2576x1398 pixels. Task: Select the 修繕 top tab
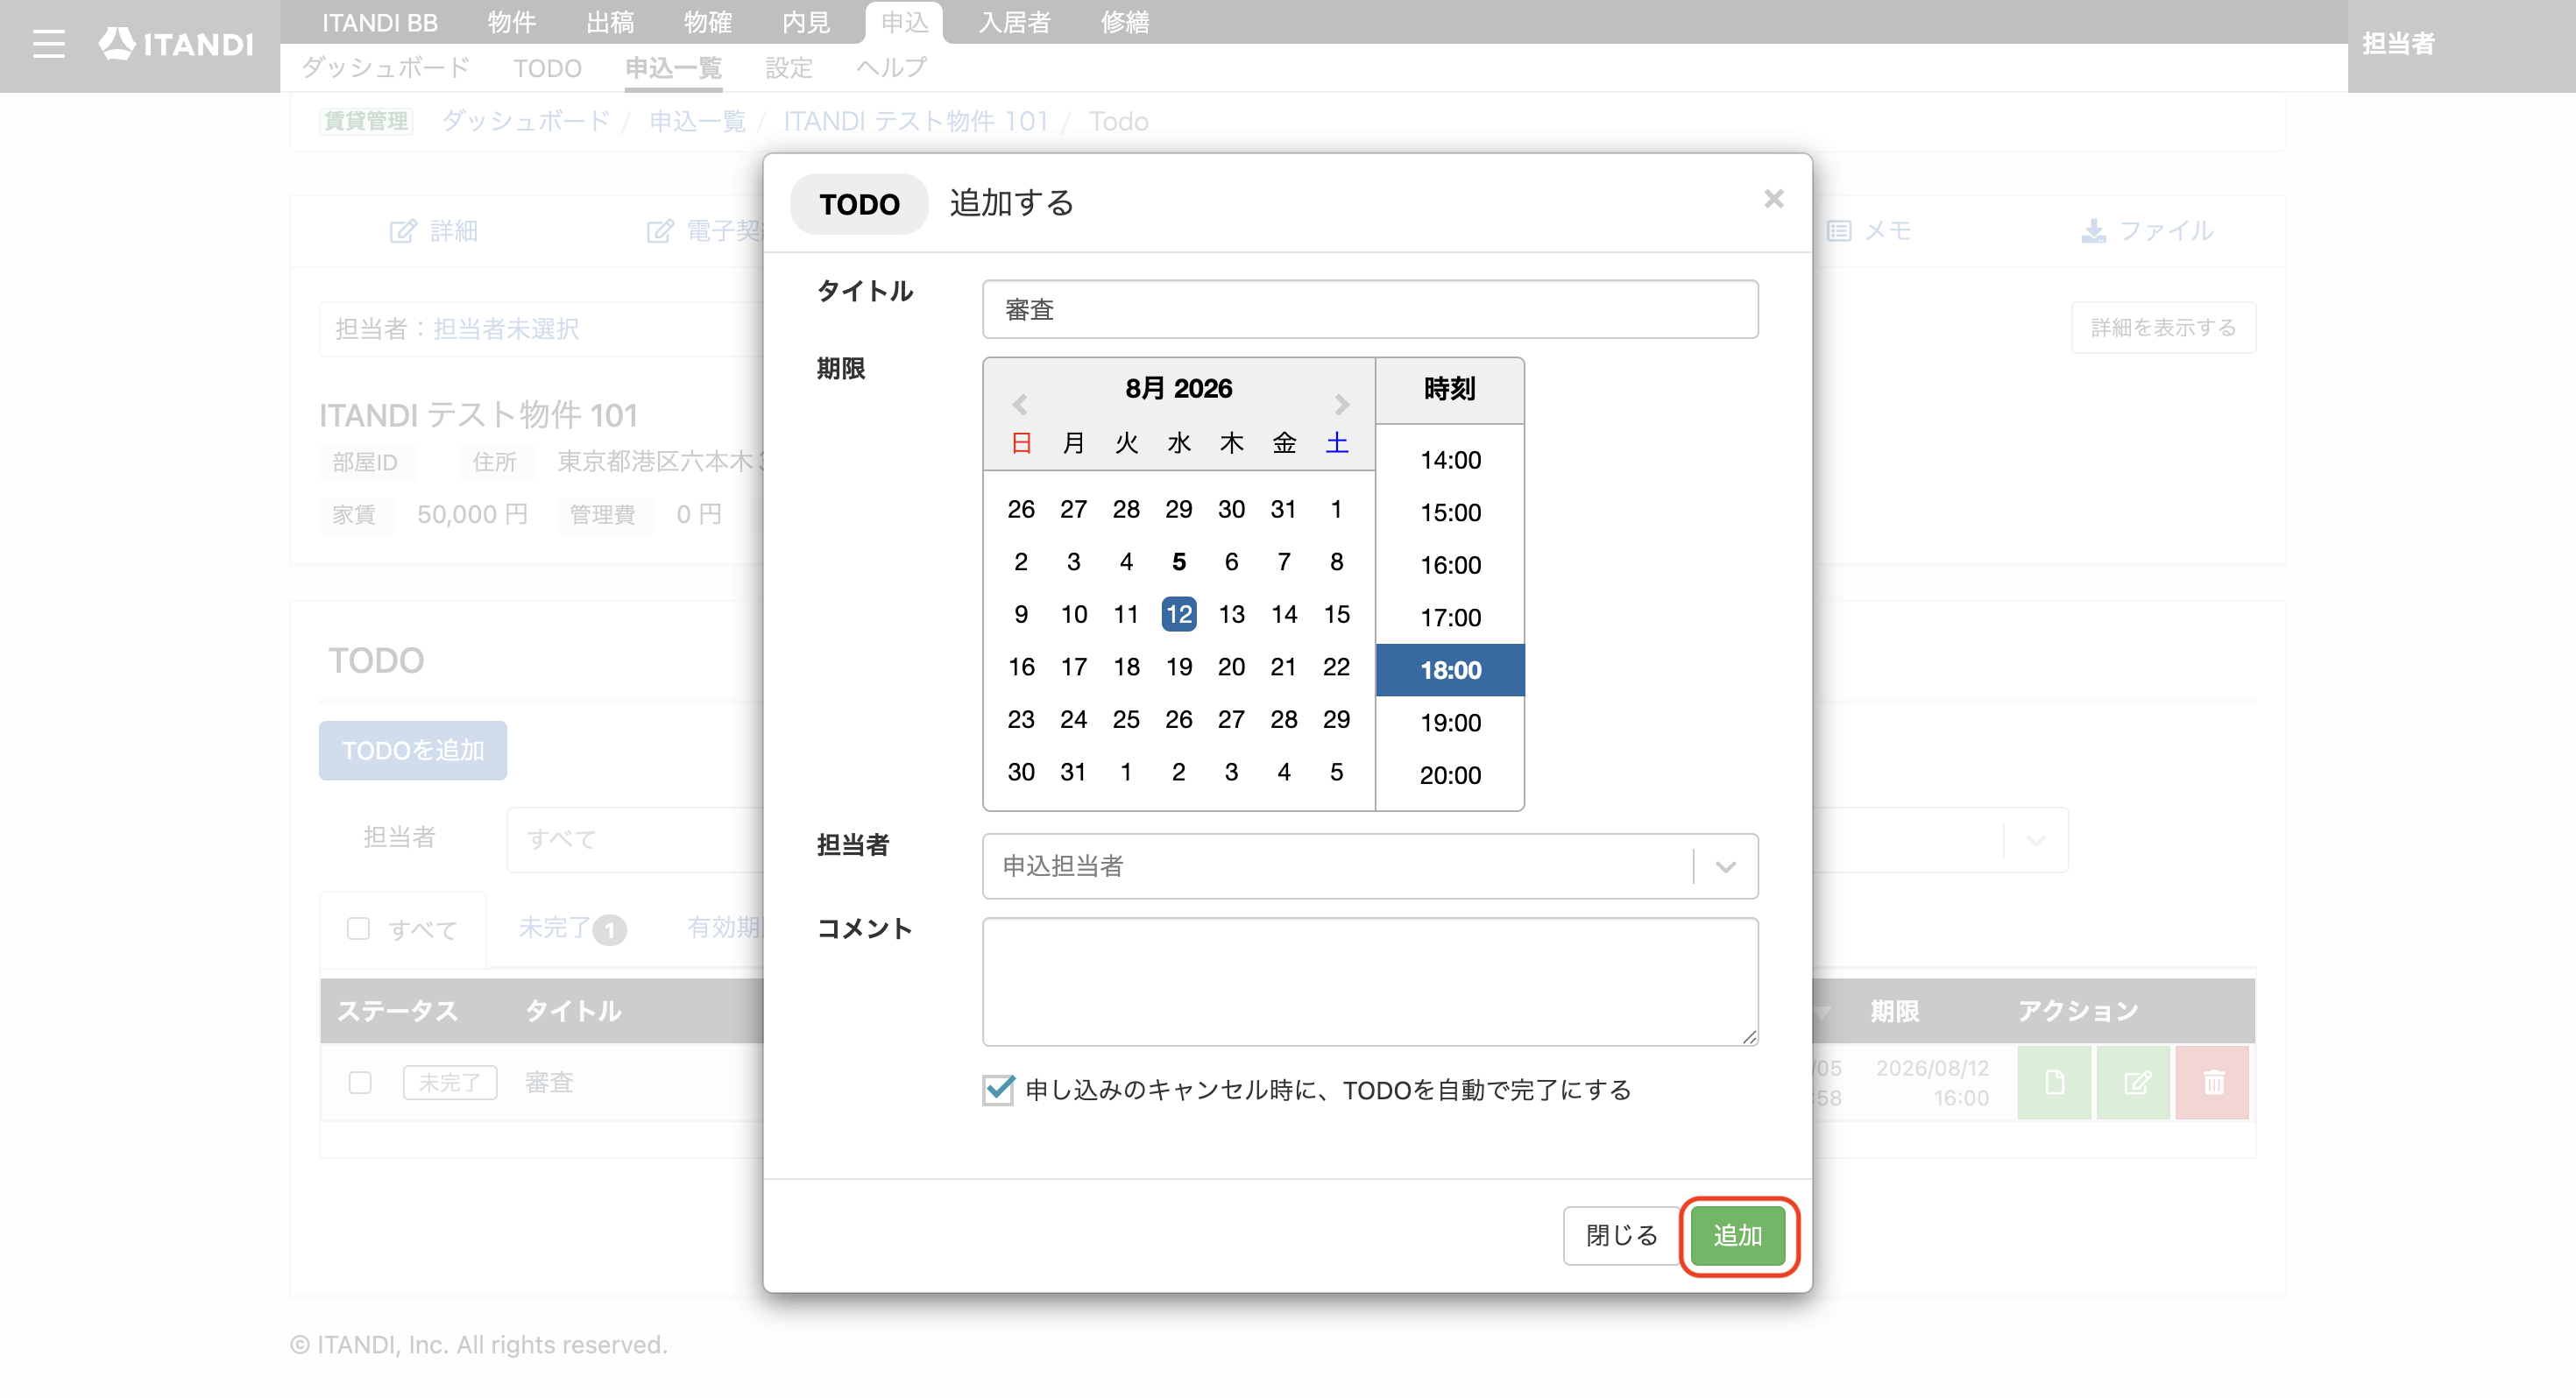point(1125,22)
